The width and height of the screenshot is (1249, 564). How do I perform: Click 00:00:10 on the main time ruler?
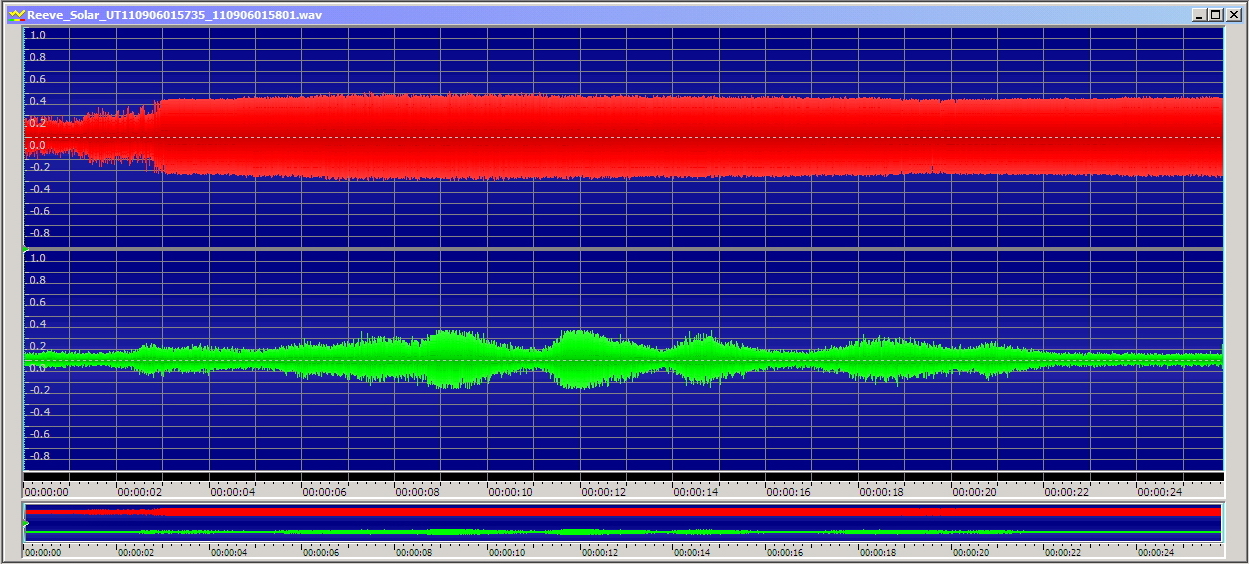pyautogui.click(x=511, y=492)
